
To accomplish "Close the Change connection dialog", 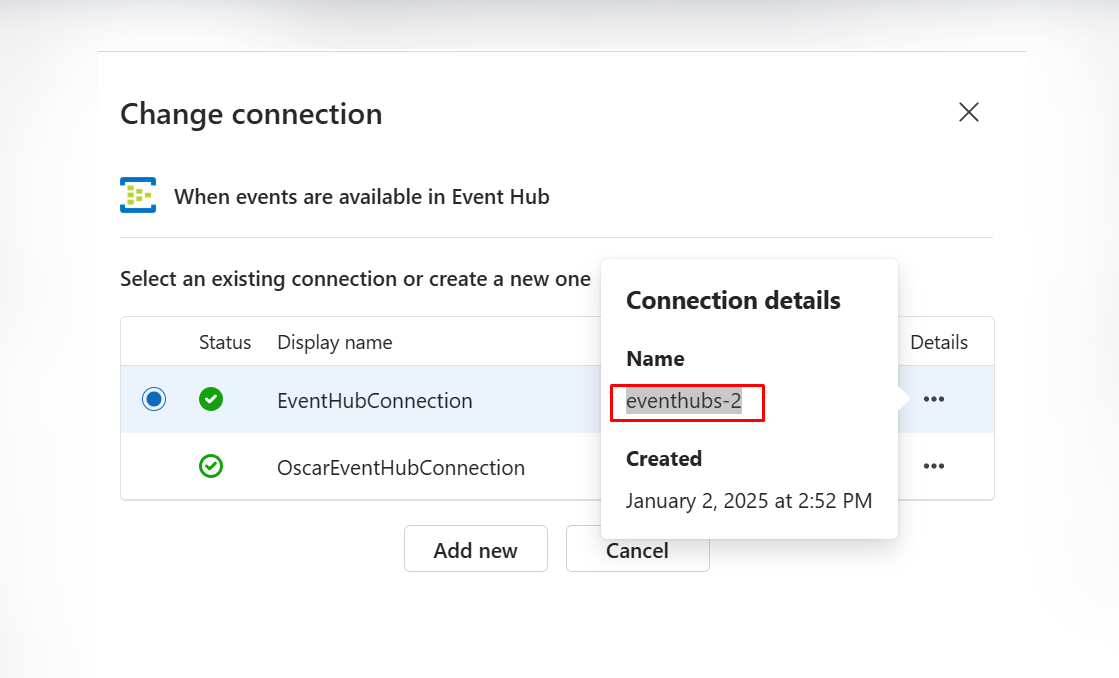I will 968,112.
